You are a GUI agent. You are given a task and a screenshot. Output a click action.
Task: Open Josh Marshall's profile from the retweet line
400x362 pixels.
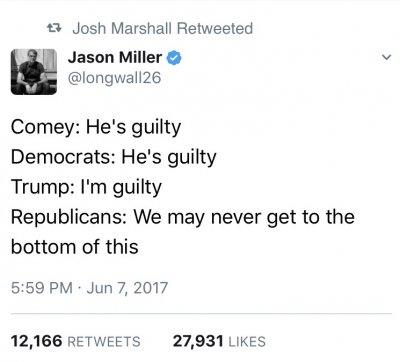pos(122,28)
